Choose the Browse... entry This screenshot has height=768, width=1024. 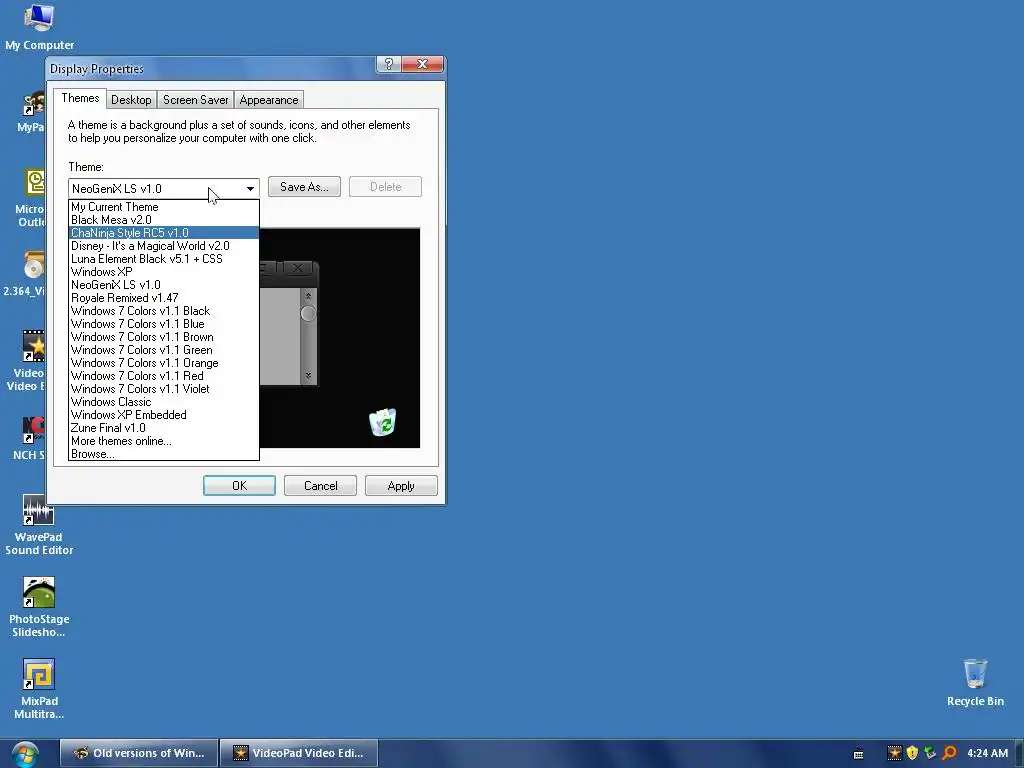[x=164, y=454]
